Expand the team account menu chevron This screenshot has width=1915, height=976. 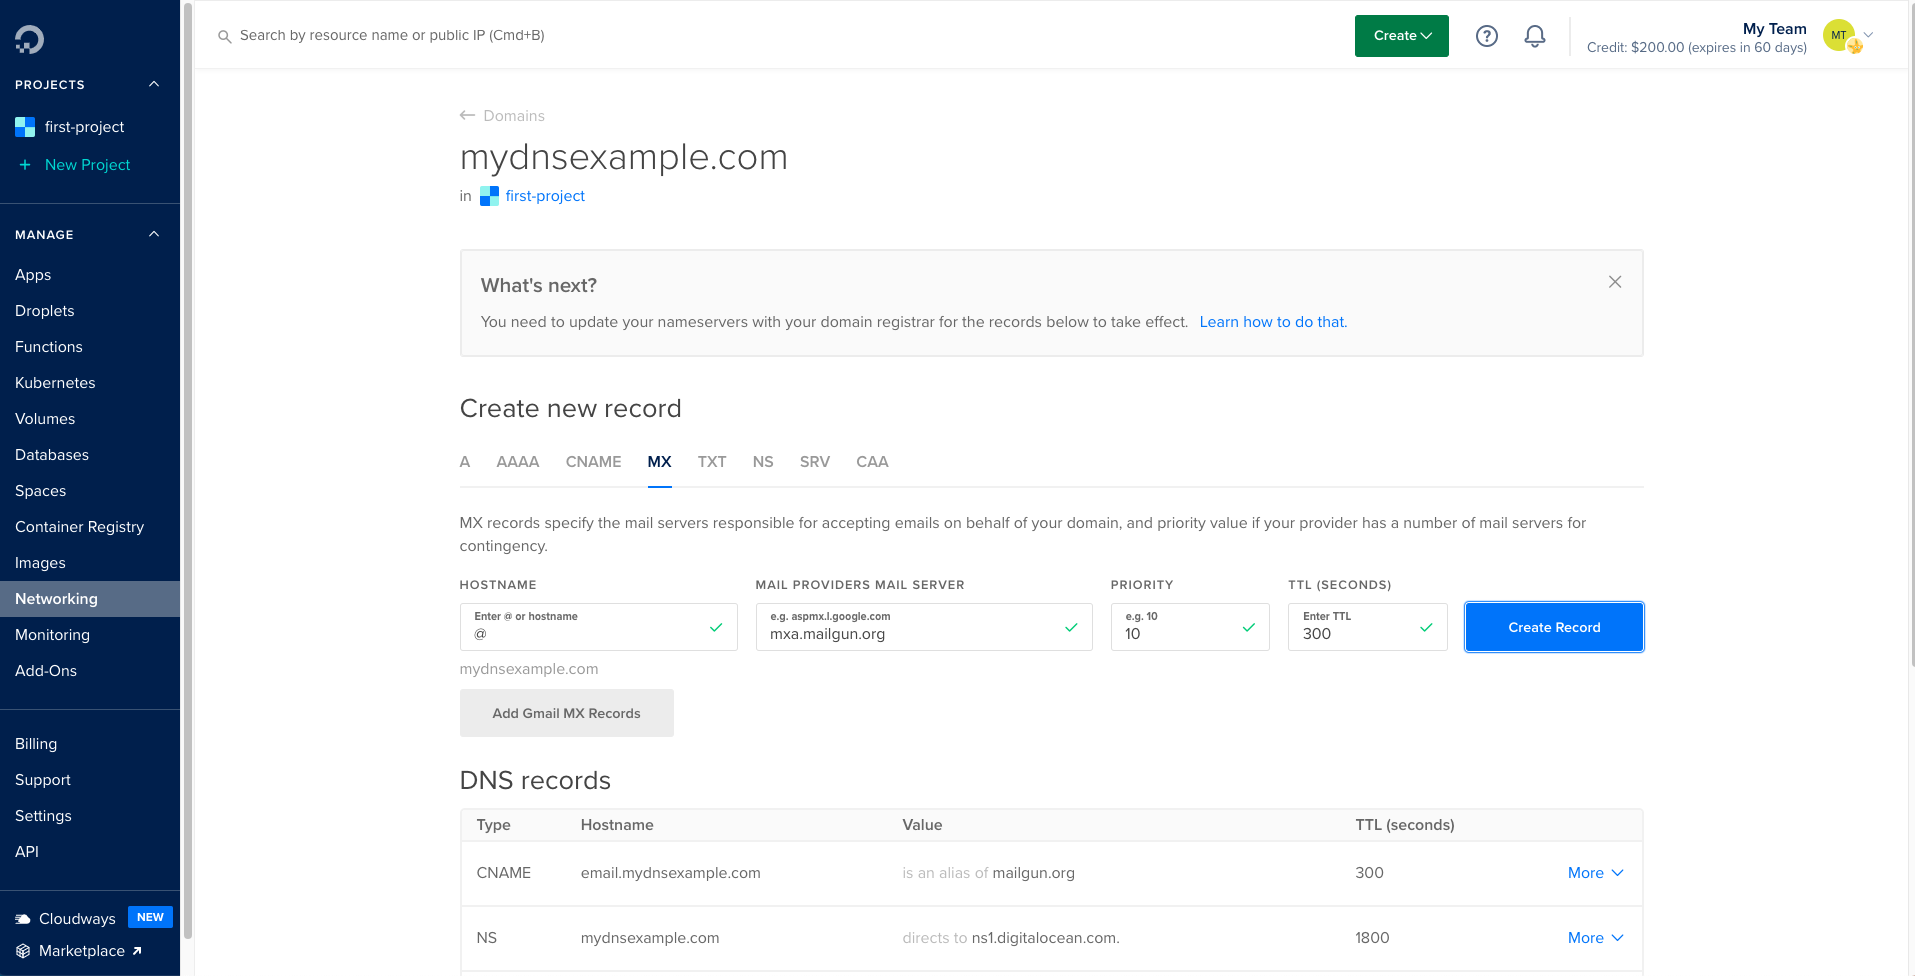tap(1868, 35)
